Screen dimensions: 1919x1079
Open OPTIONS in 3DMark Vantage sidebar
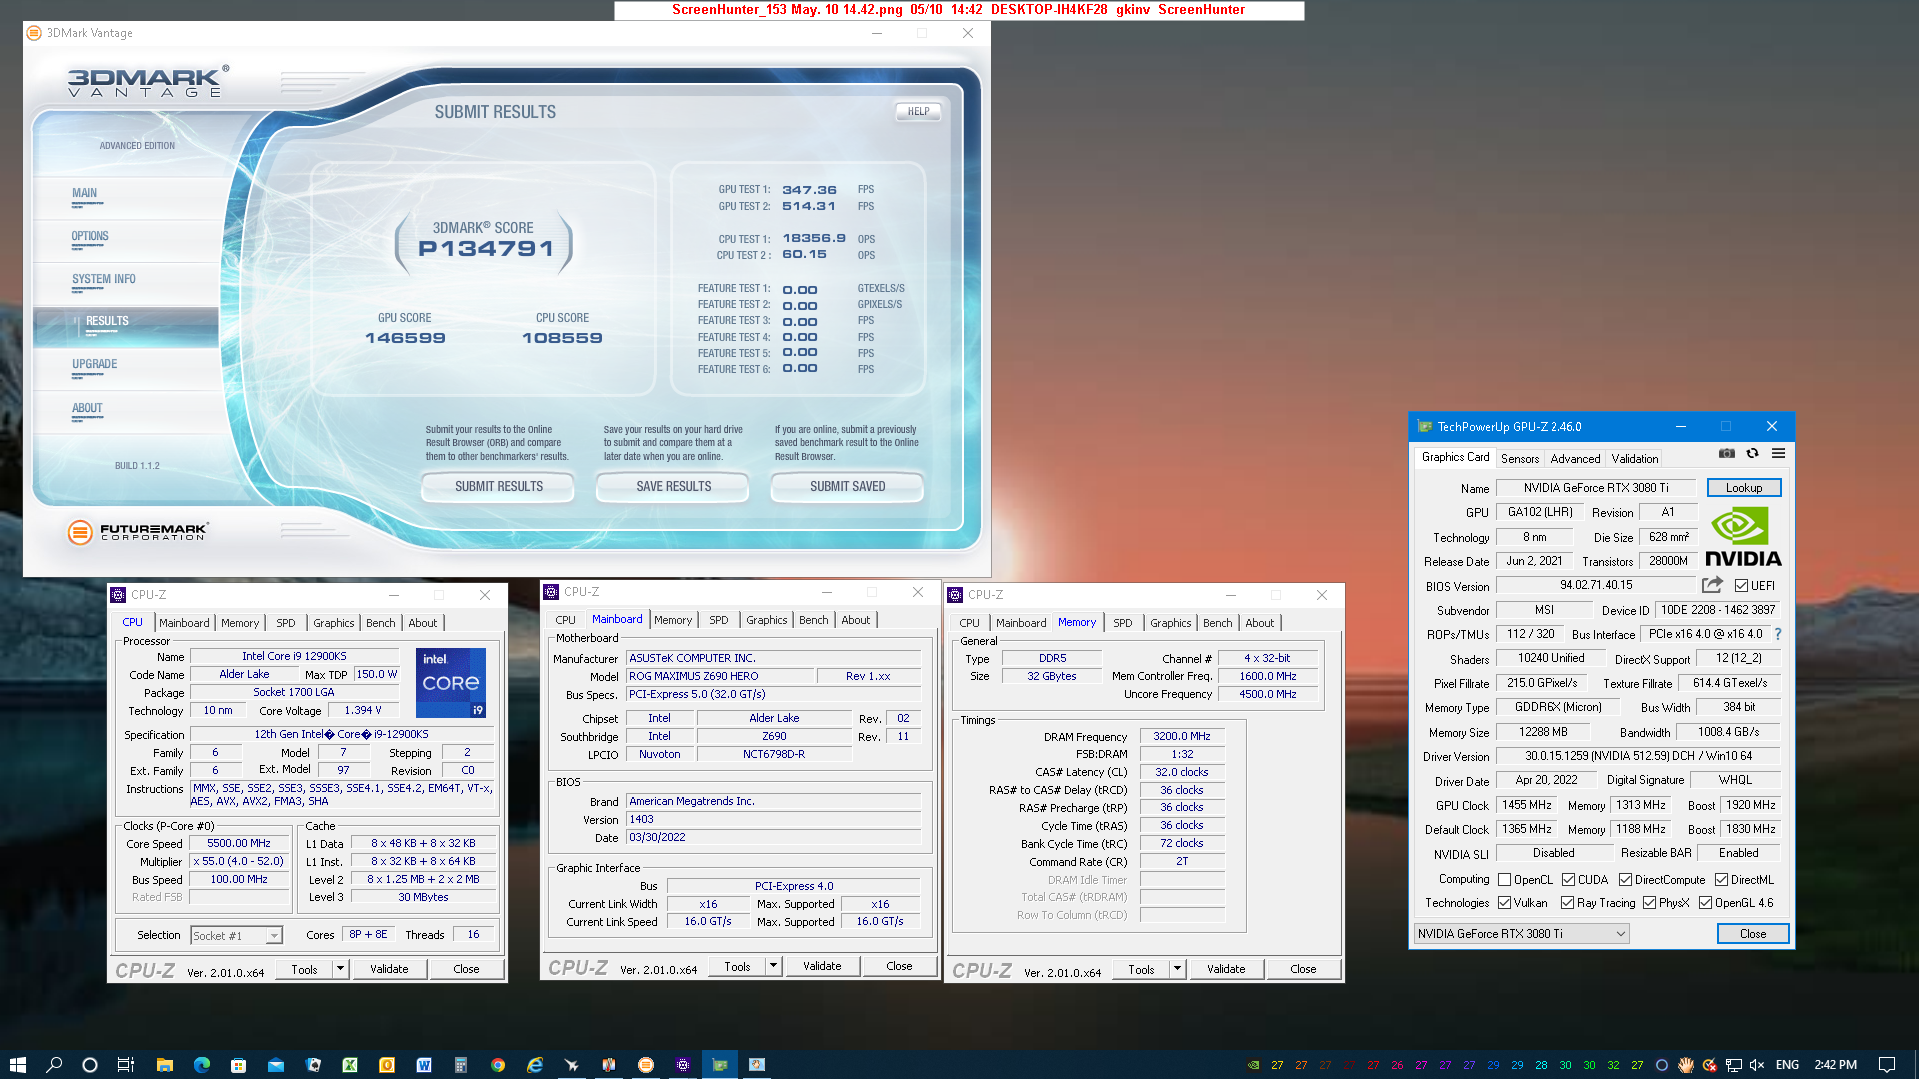[90, 237]
